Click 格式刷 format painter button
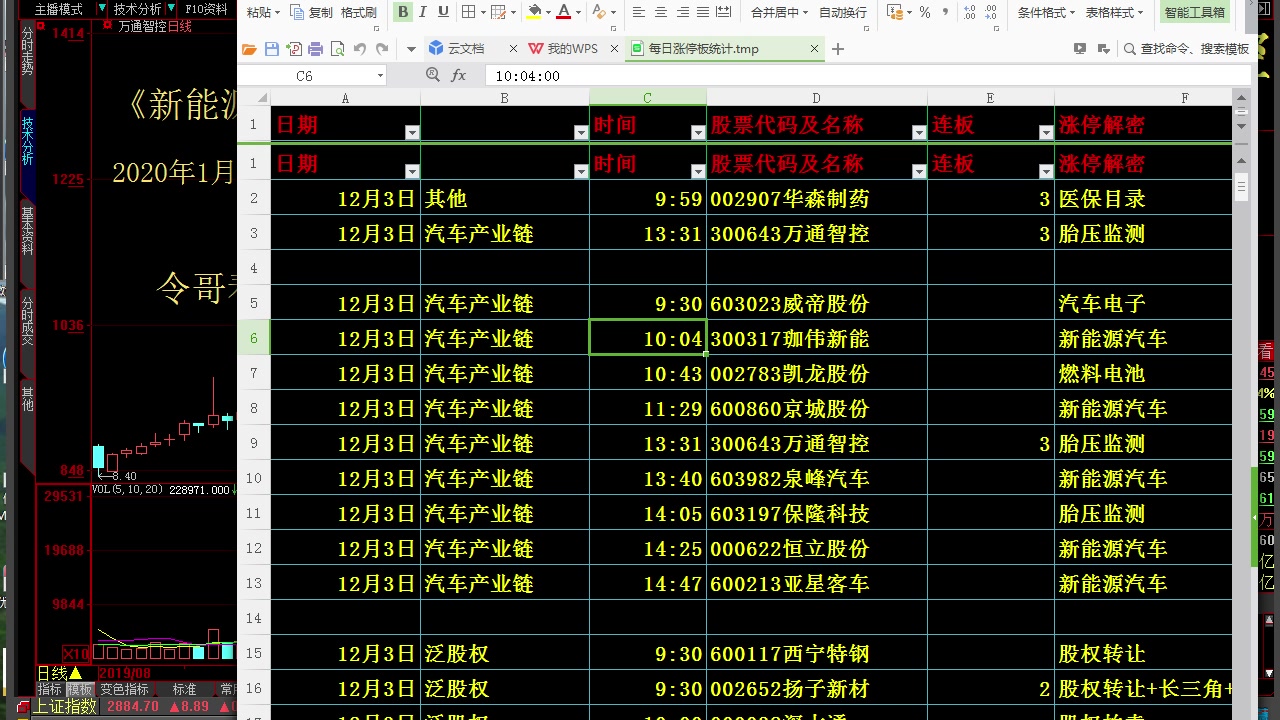The height and width of the screenshot is (720, 1280). click(358, 12)
